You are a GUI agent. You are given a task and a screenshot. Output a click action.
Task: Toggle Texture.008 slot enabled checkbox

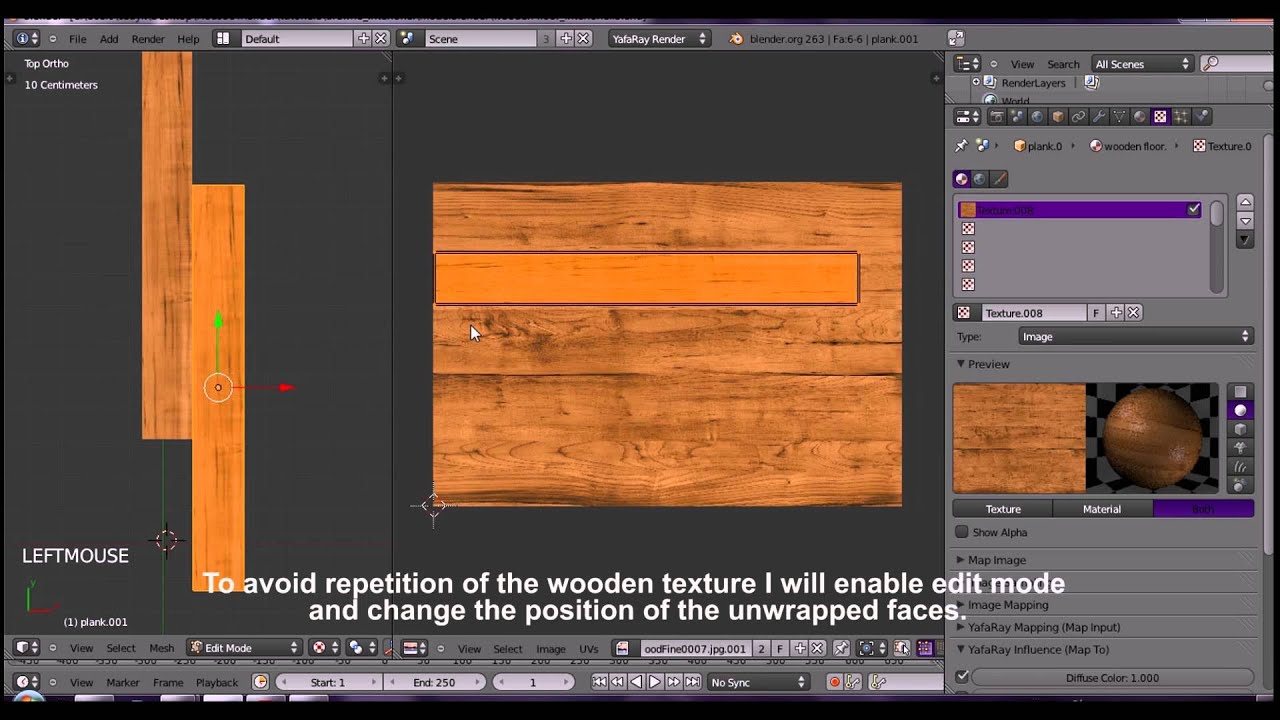coord(1194,210)
